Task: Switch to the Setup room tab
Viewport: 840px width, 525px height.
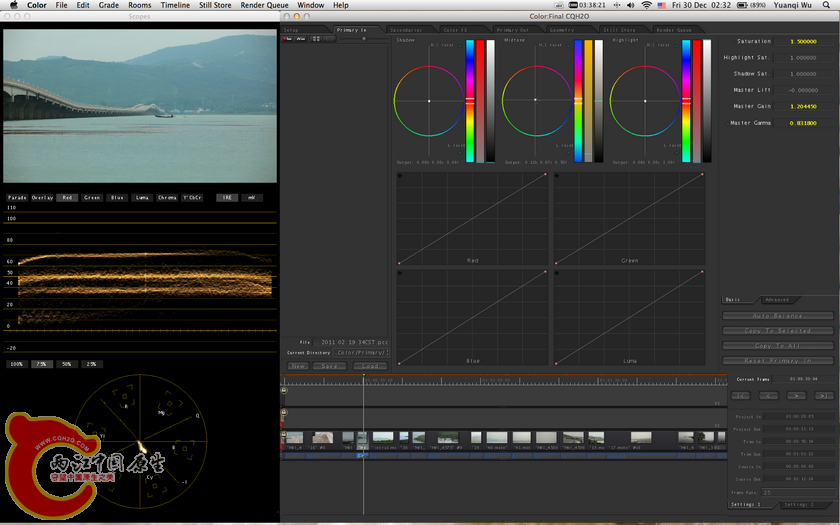Action: (305, 30)
